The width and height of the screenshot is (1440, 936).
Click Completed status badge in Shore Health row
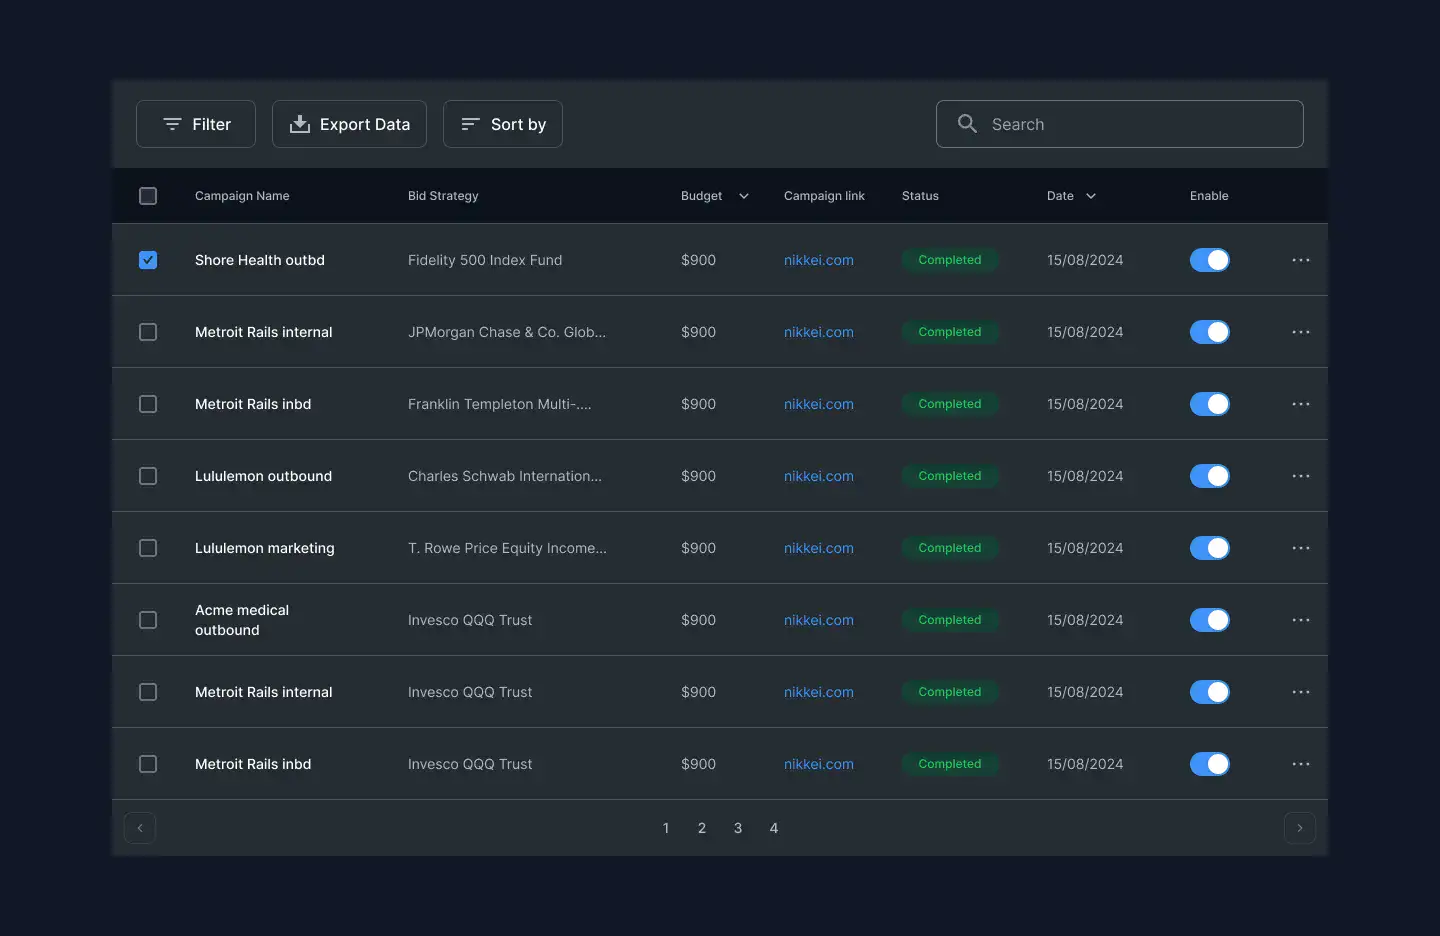coord(950,260)
